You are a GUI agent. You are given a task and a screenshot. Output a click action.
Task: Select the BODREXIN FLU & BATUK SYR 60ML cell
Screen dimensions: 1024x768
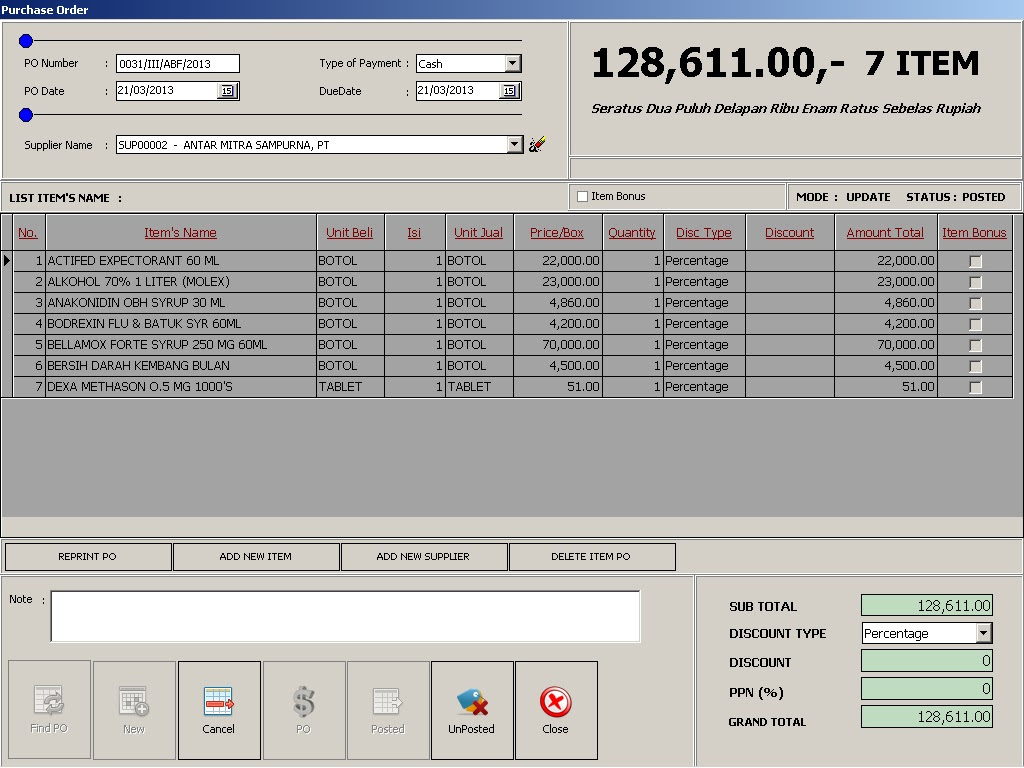point(181,324)
